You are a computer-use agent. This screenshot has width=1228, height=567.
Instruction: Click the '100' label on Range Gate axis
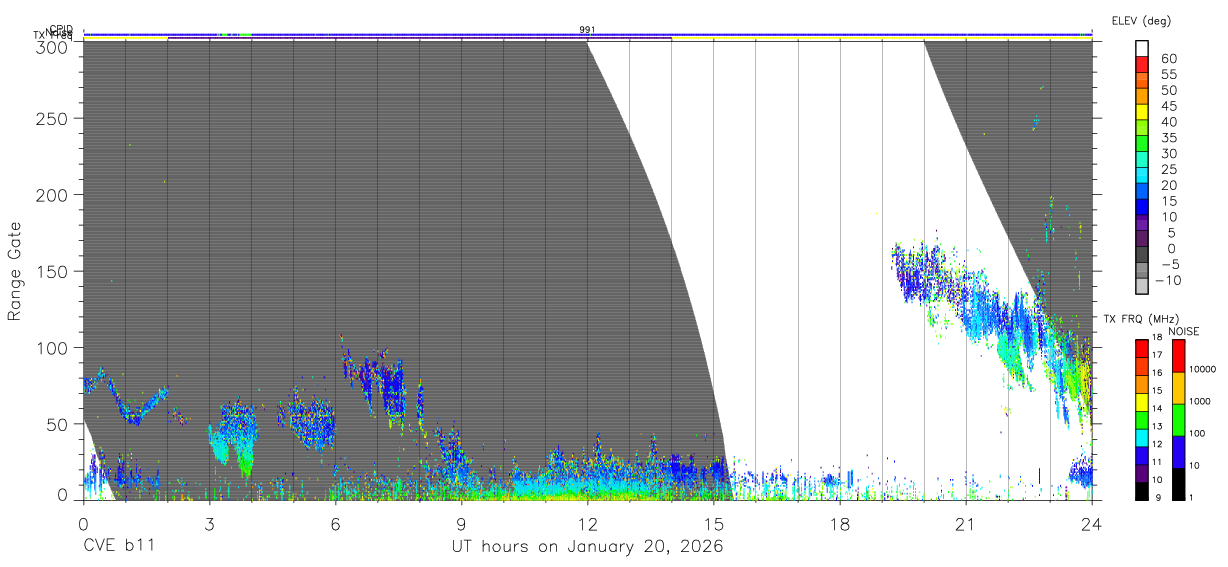tap(53, 347)
